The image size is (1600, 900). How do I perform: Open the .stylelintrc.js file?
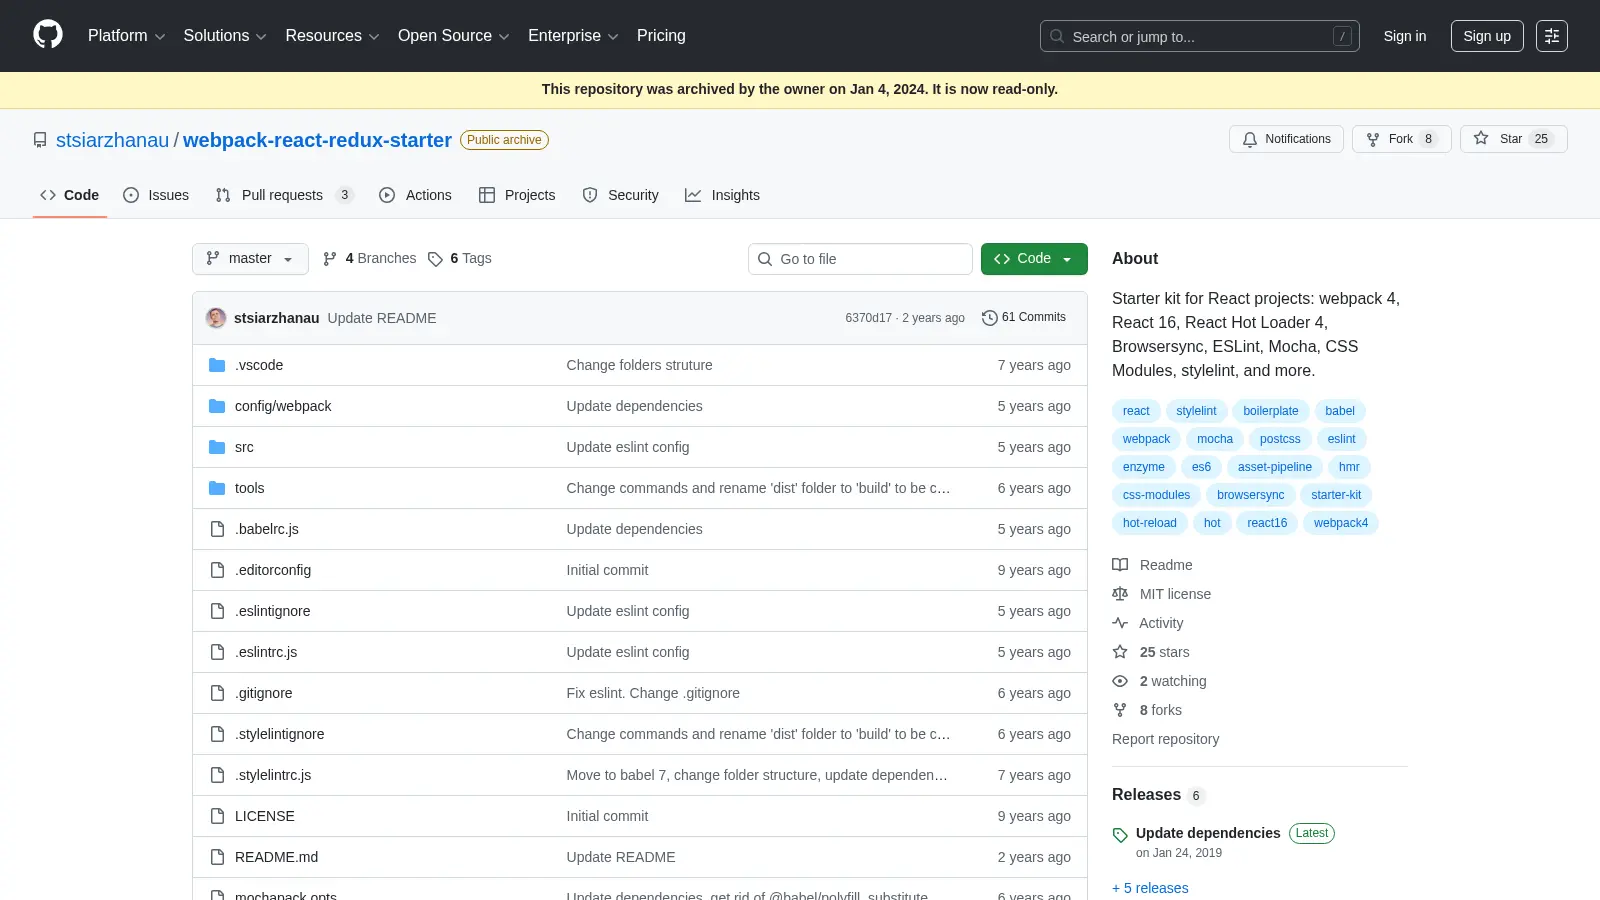coord(273,775)
